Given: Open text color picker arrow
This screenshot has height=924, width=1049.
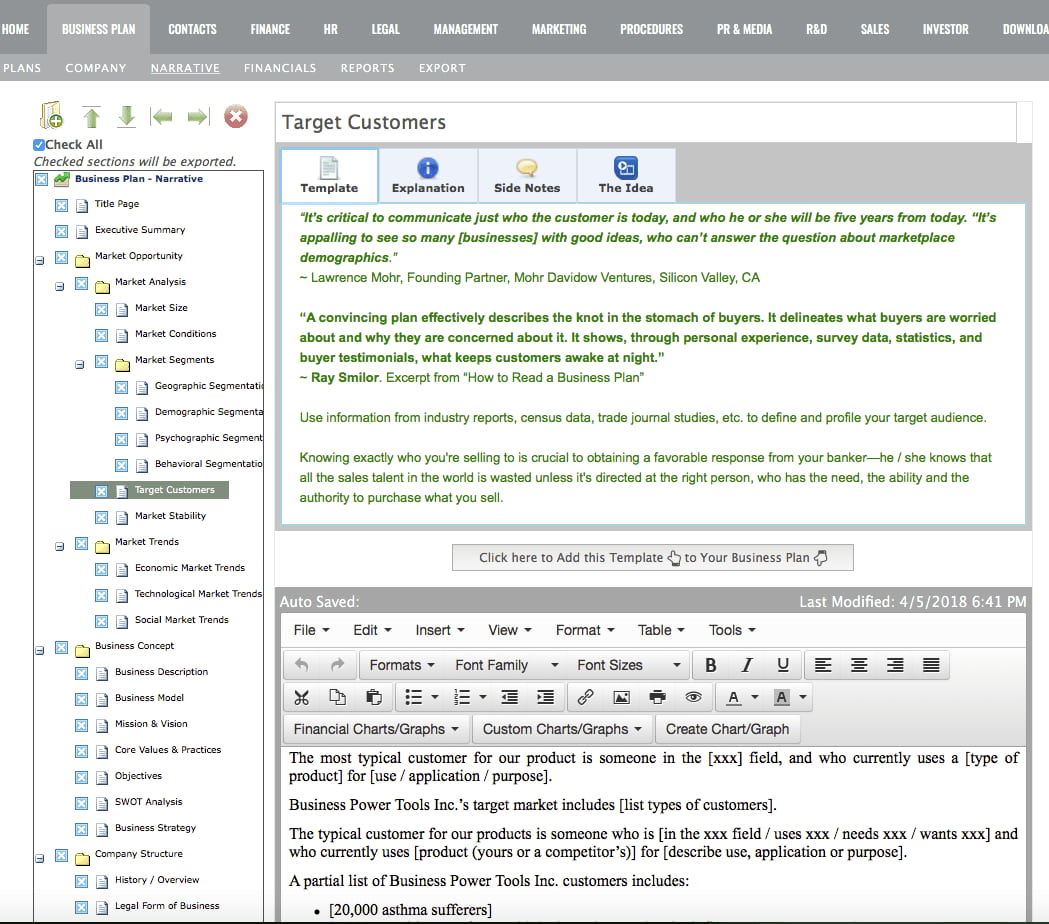Looking at the screenshot, I should click(755, 697).
